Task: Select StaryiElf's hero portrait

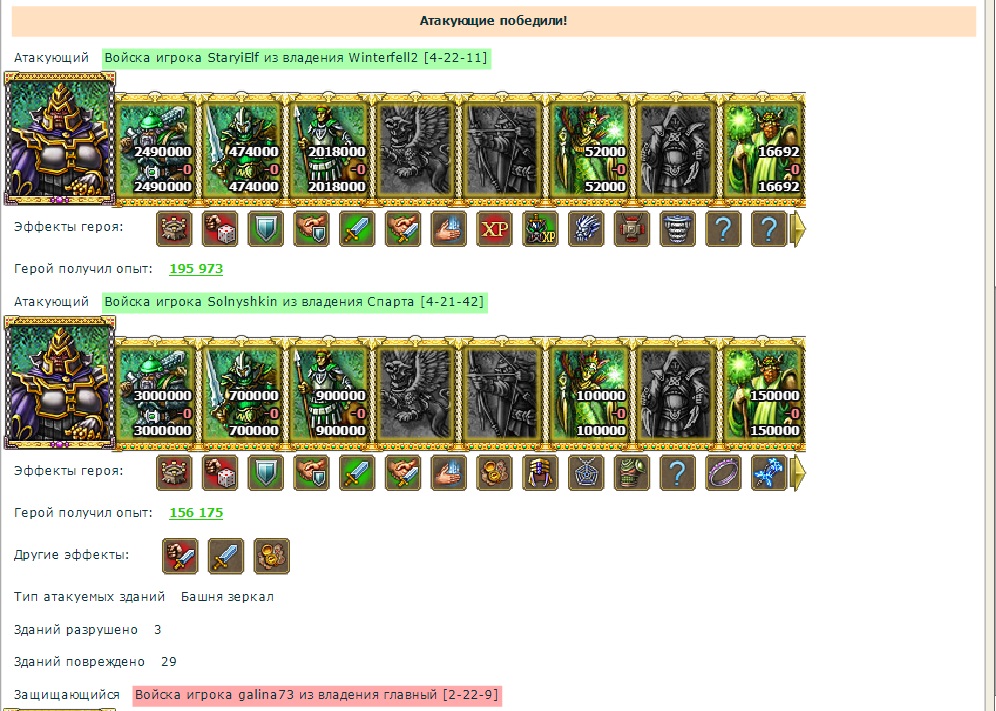Action: (x=60, y=139)
